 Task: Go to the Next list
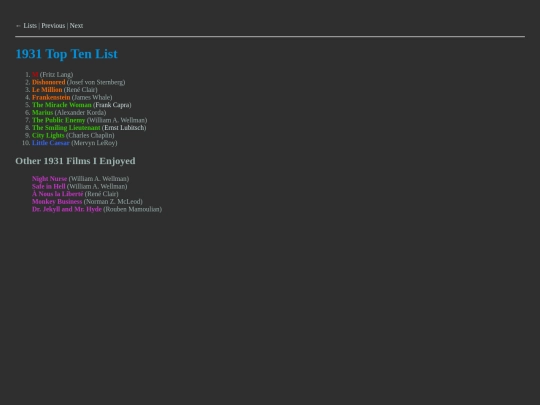(76, 26)
